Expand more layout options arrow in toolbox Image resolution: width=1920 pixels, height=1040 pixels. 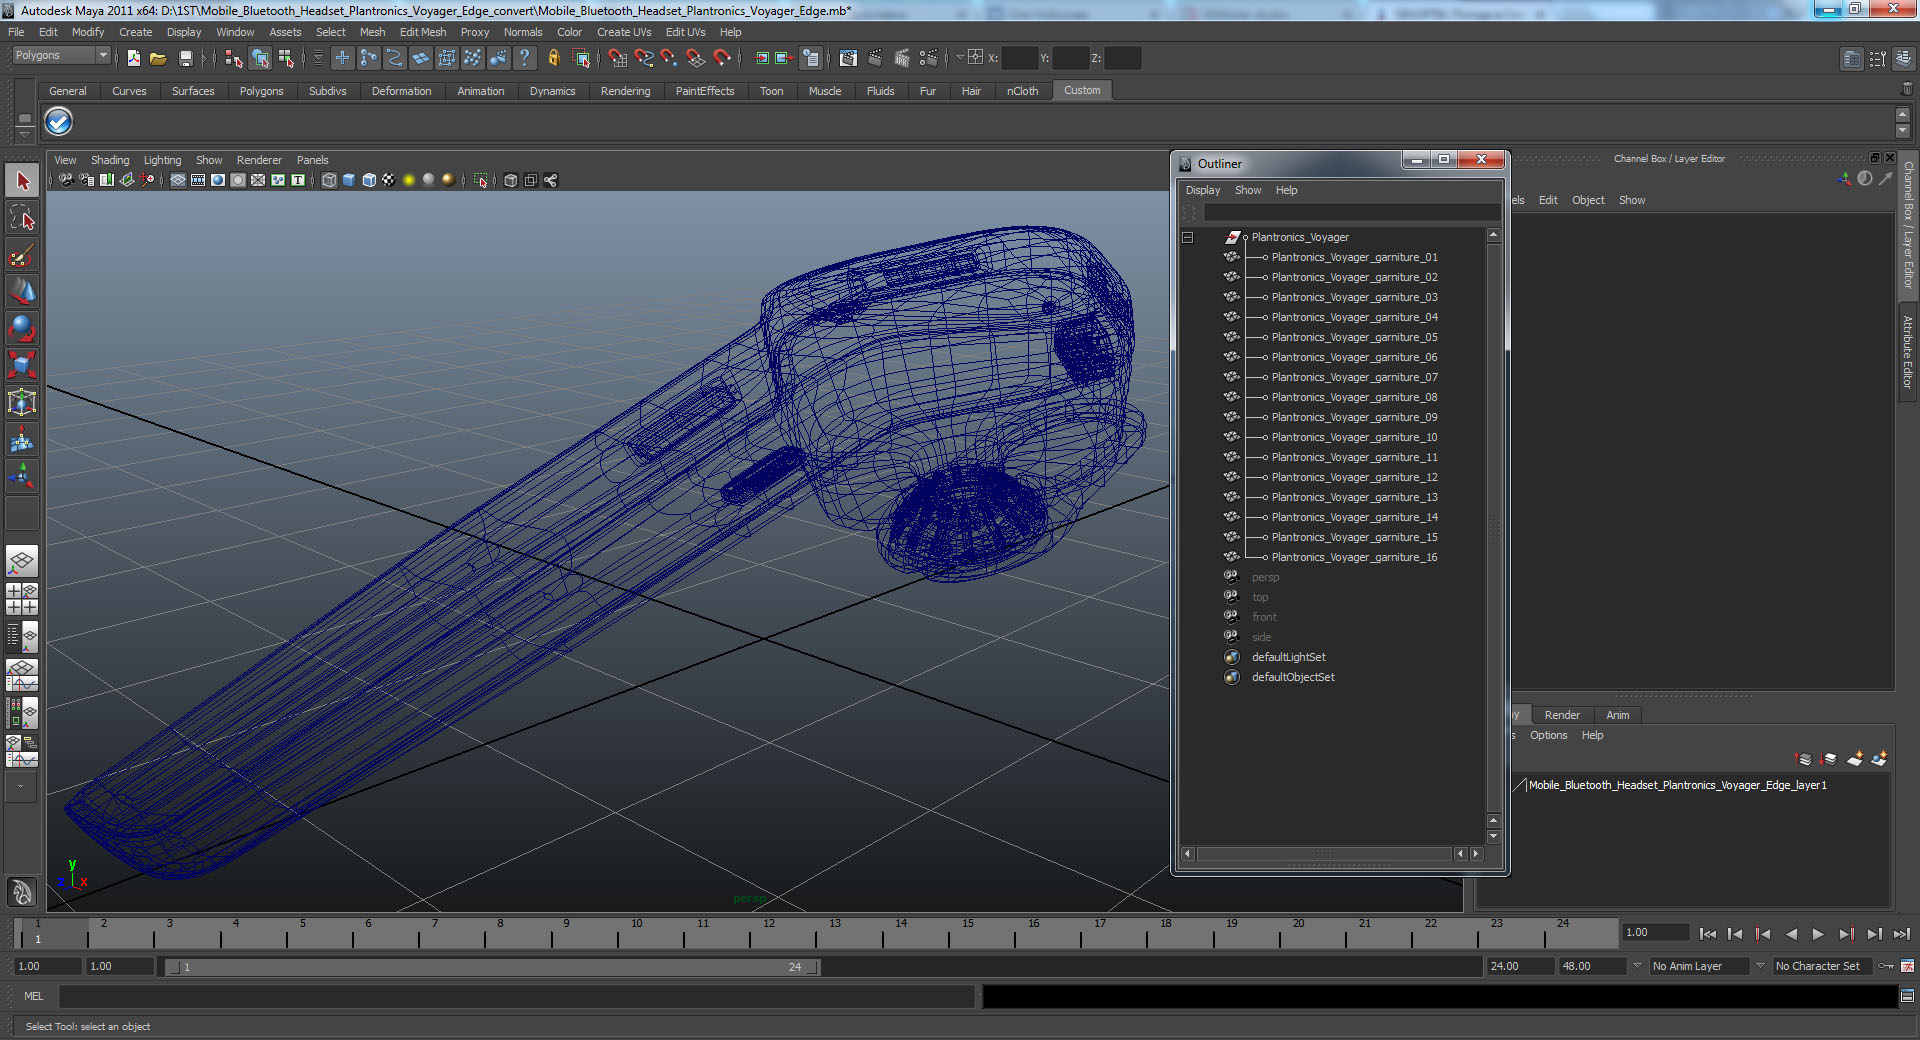click(x=22, y=786)
